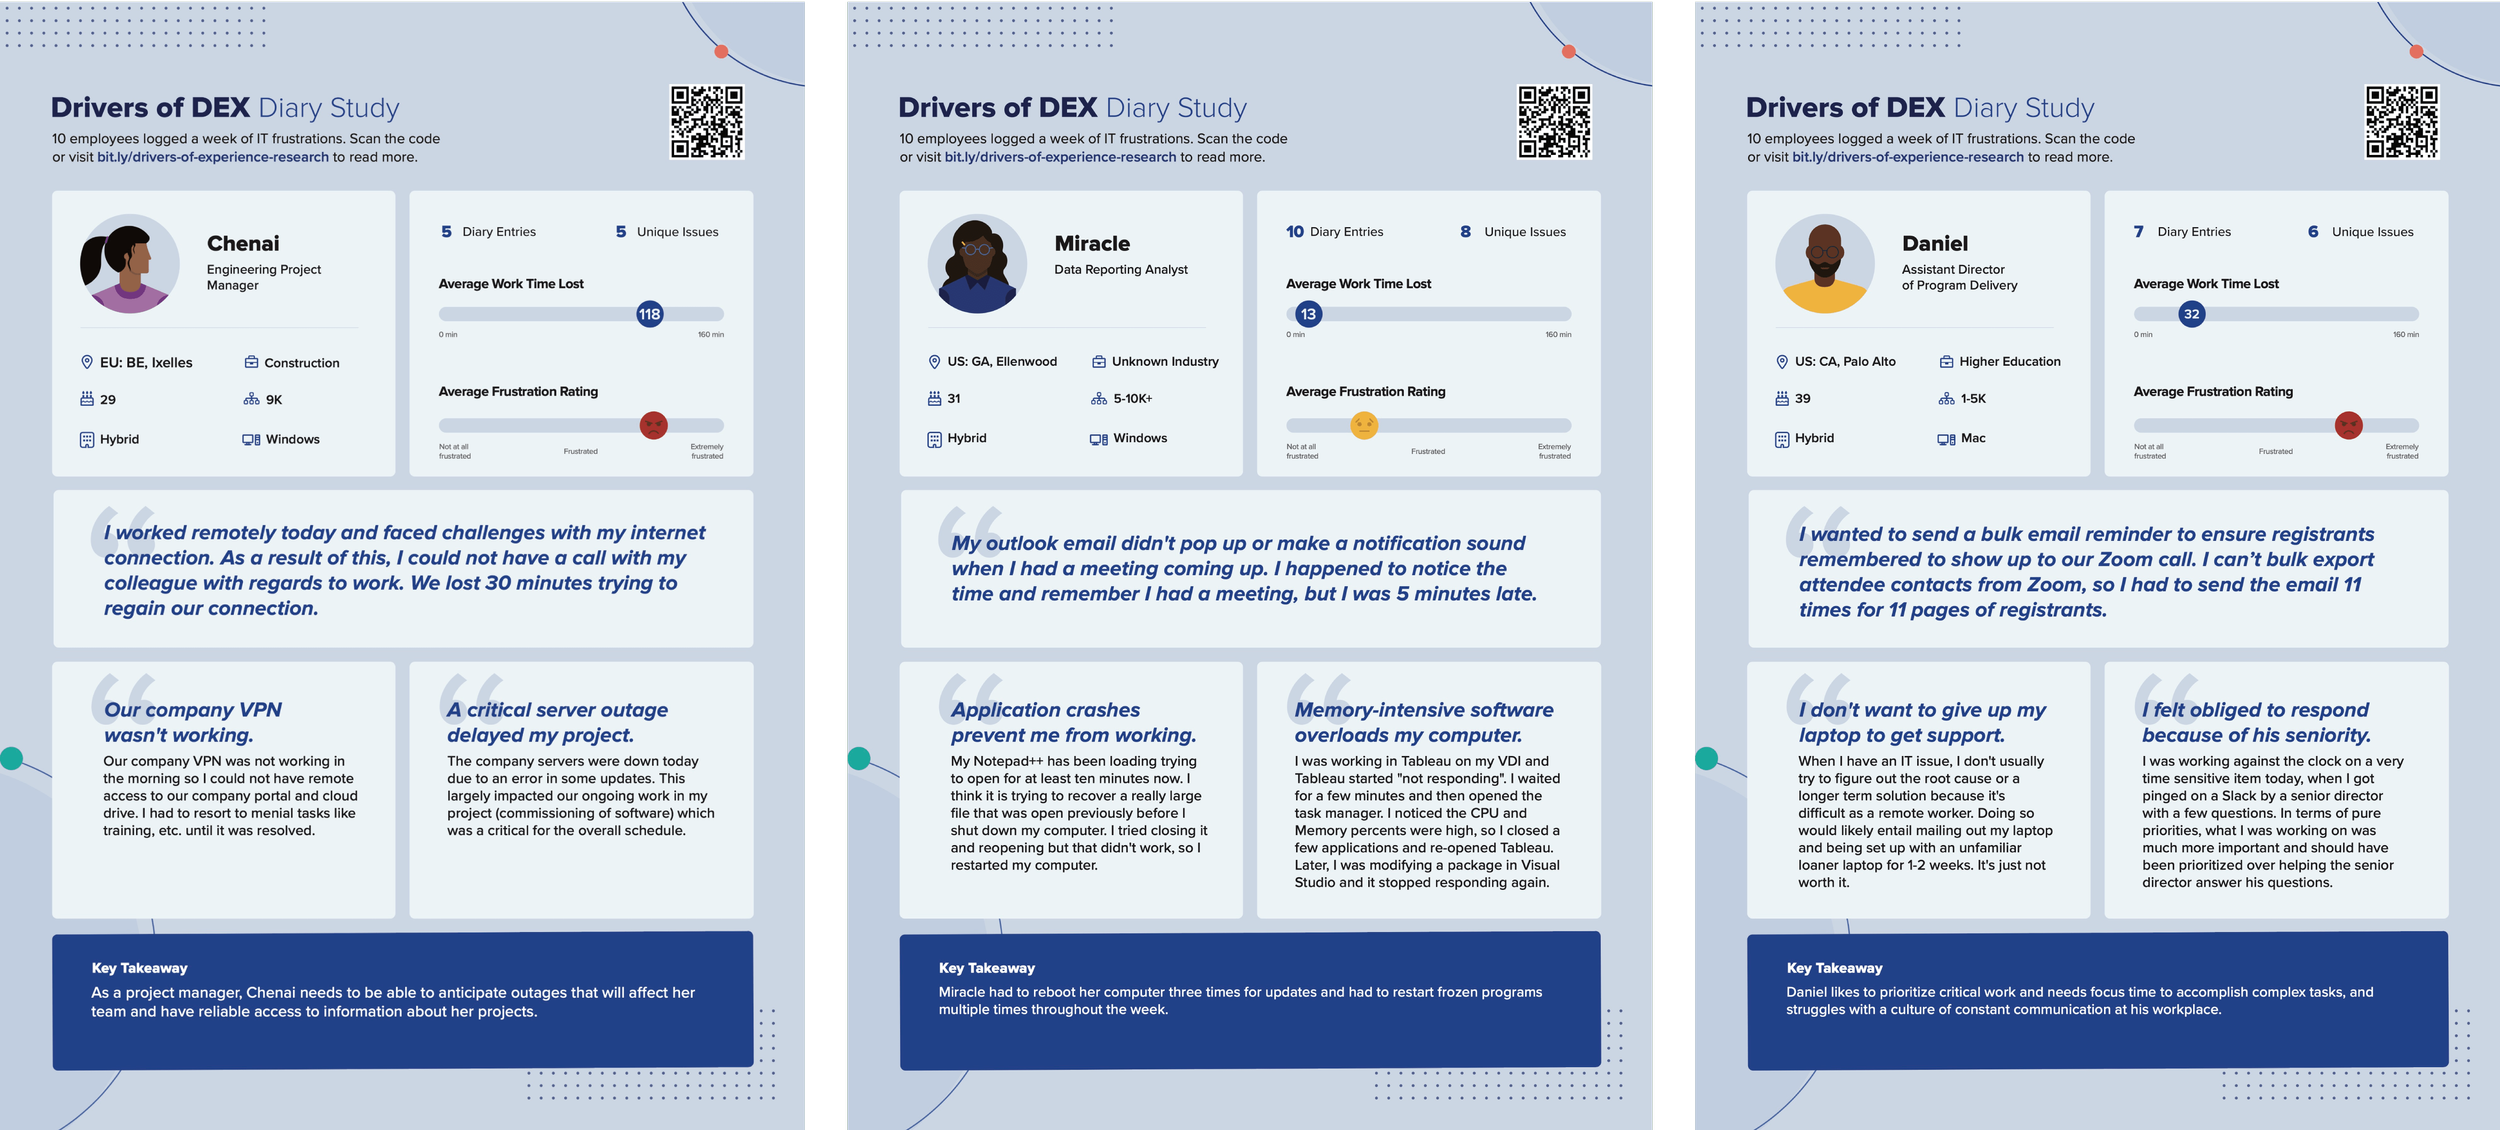Click Daniel's profile avatar

[x=1824, y=263]
